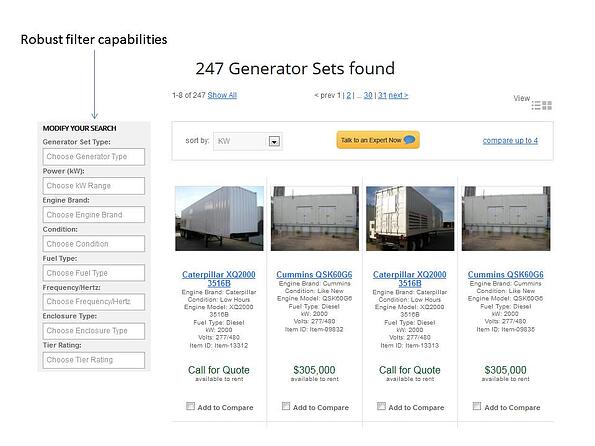
Task: Check Add to Compare for Item-13313
Action: click(381, 406)
